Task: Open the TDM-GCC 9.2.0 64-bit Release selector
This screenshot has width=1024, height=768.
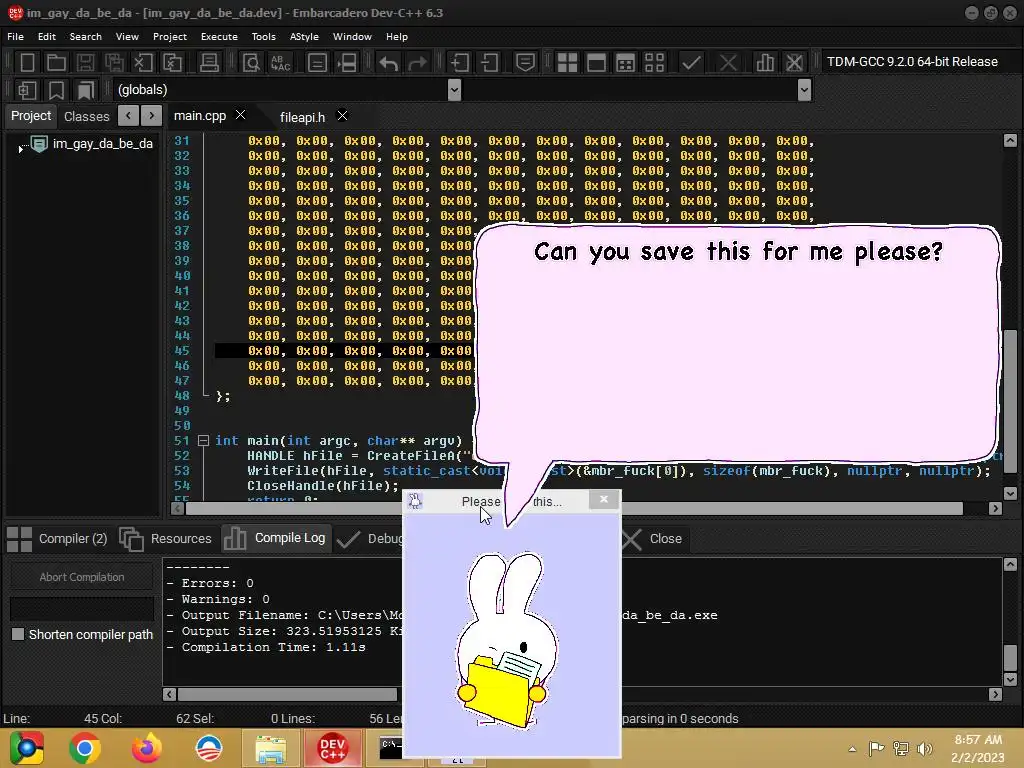Action: pyautogui.click(x=912, y=62)
